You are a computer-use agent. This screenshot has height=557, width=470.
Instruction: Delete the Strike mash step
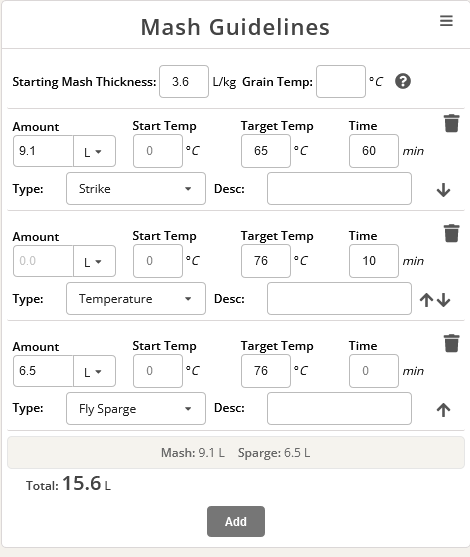pos(452,123)
